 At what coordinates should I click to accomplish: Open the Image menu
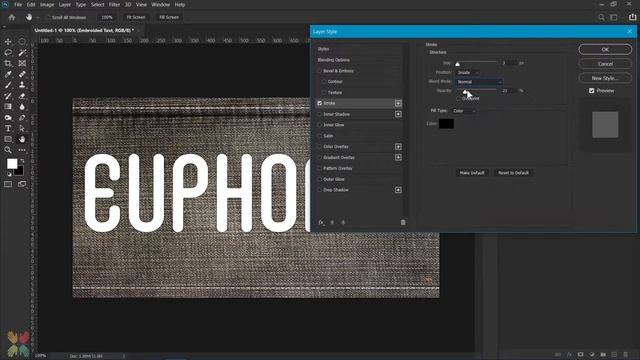(x=47, y=4)
